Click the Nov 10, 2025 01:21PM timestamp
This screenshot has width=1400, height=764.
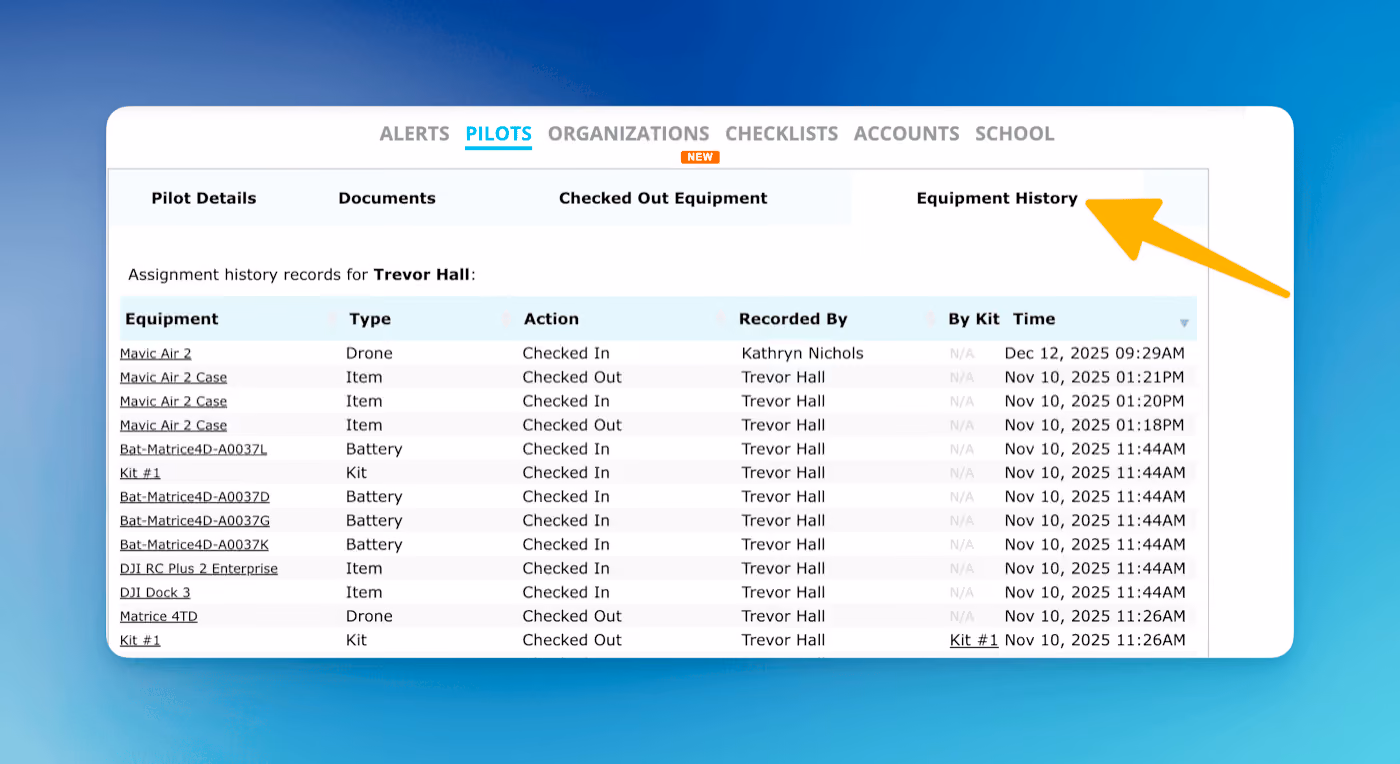[1095, 377]
